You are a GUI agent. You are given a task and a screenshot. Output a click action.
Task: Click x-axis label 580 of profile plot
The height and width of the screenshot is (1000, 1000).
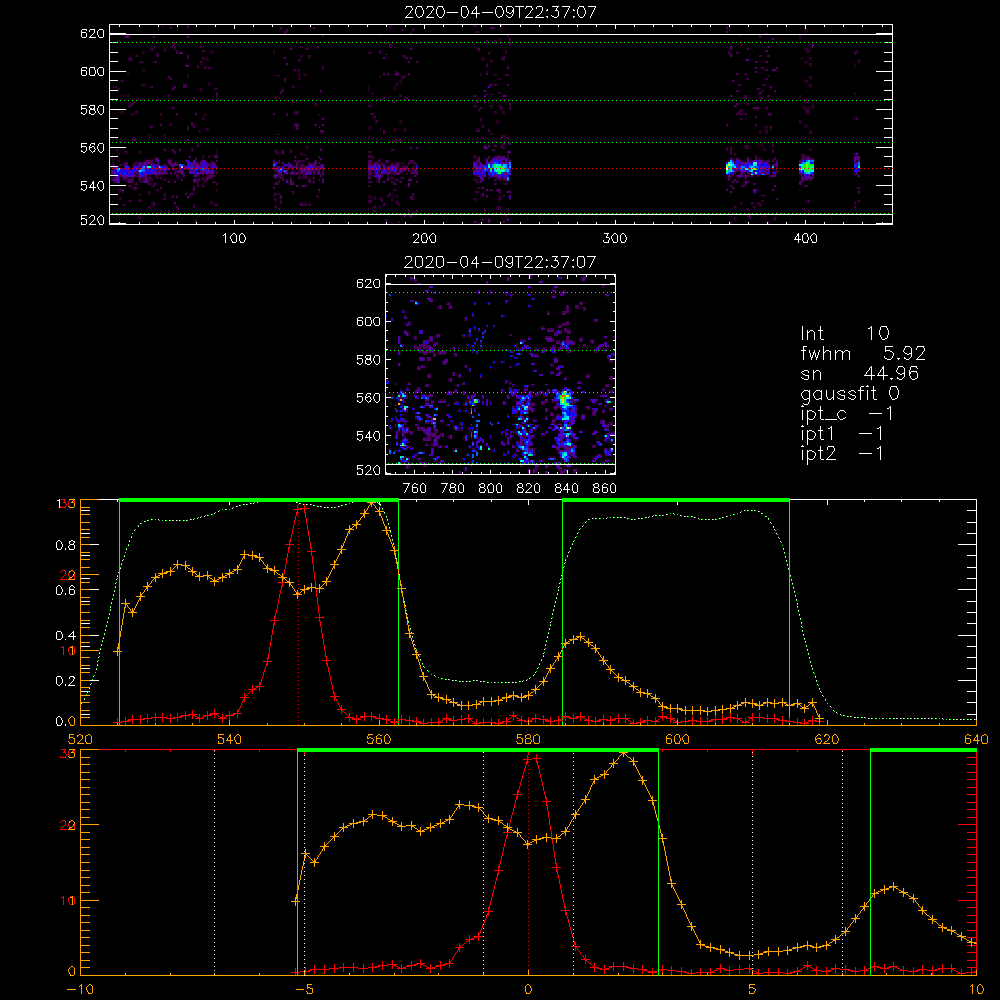point(528,740)
